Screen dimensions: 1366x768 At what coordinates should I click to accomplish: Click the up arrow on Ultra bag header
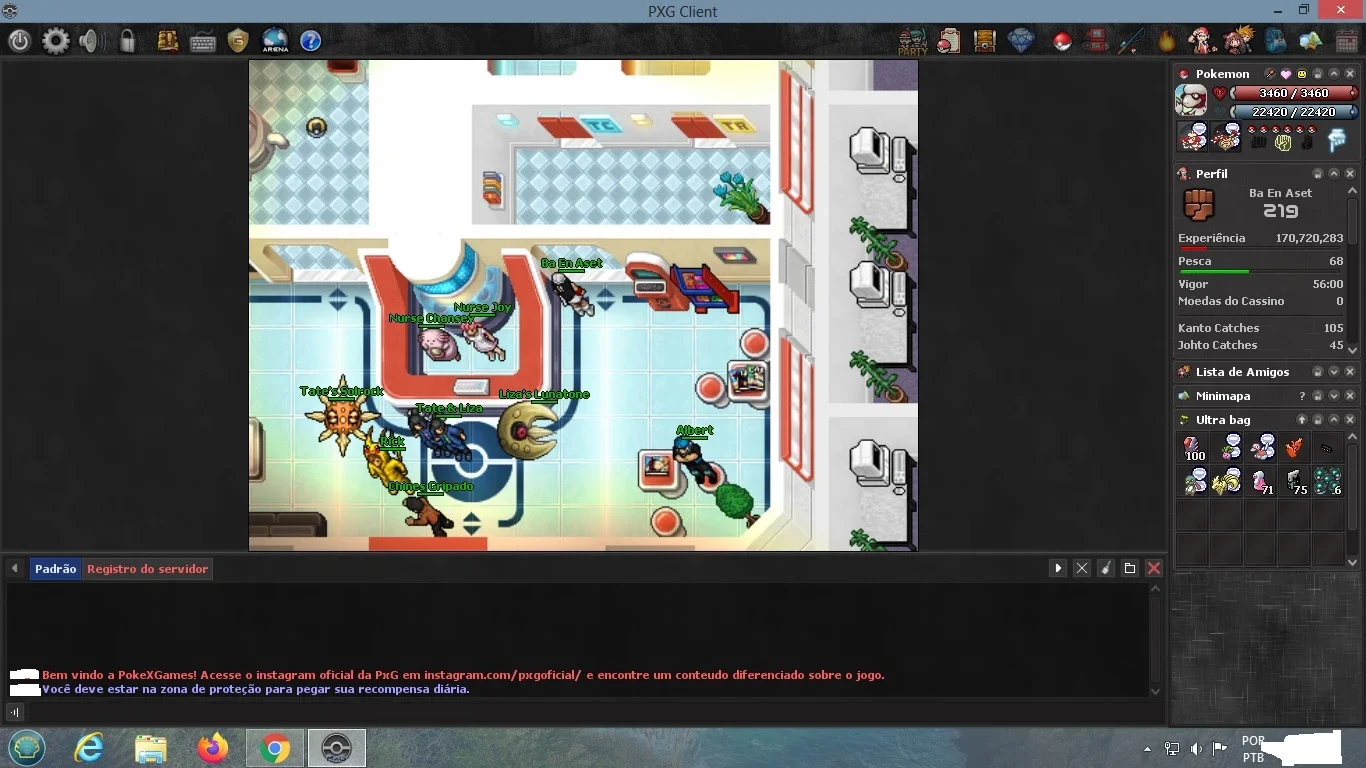(x=1302, y=420)
